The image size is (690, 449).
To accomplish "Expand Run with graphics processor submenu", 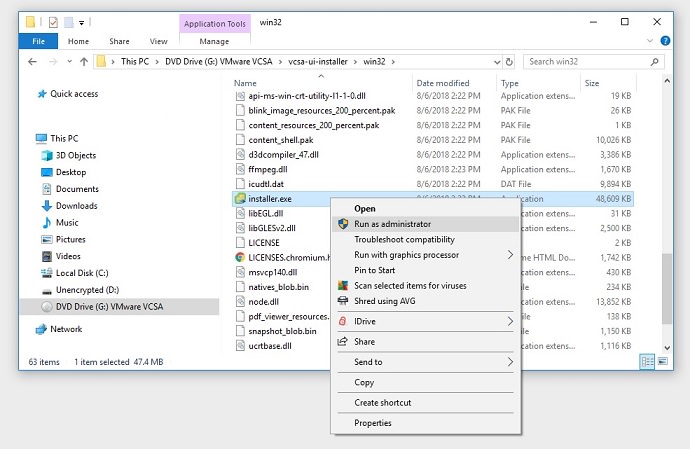I will pos(510,255).
